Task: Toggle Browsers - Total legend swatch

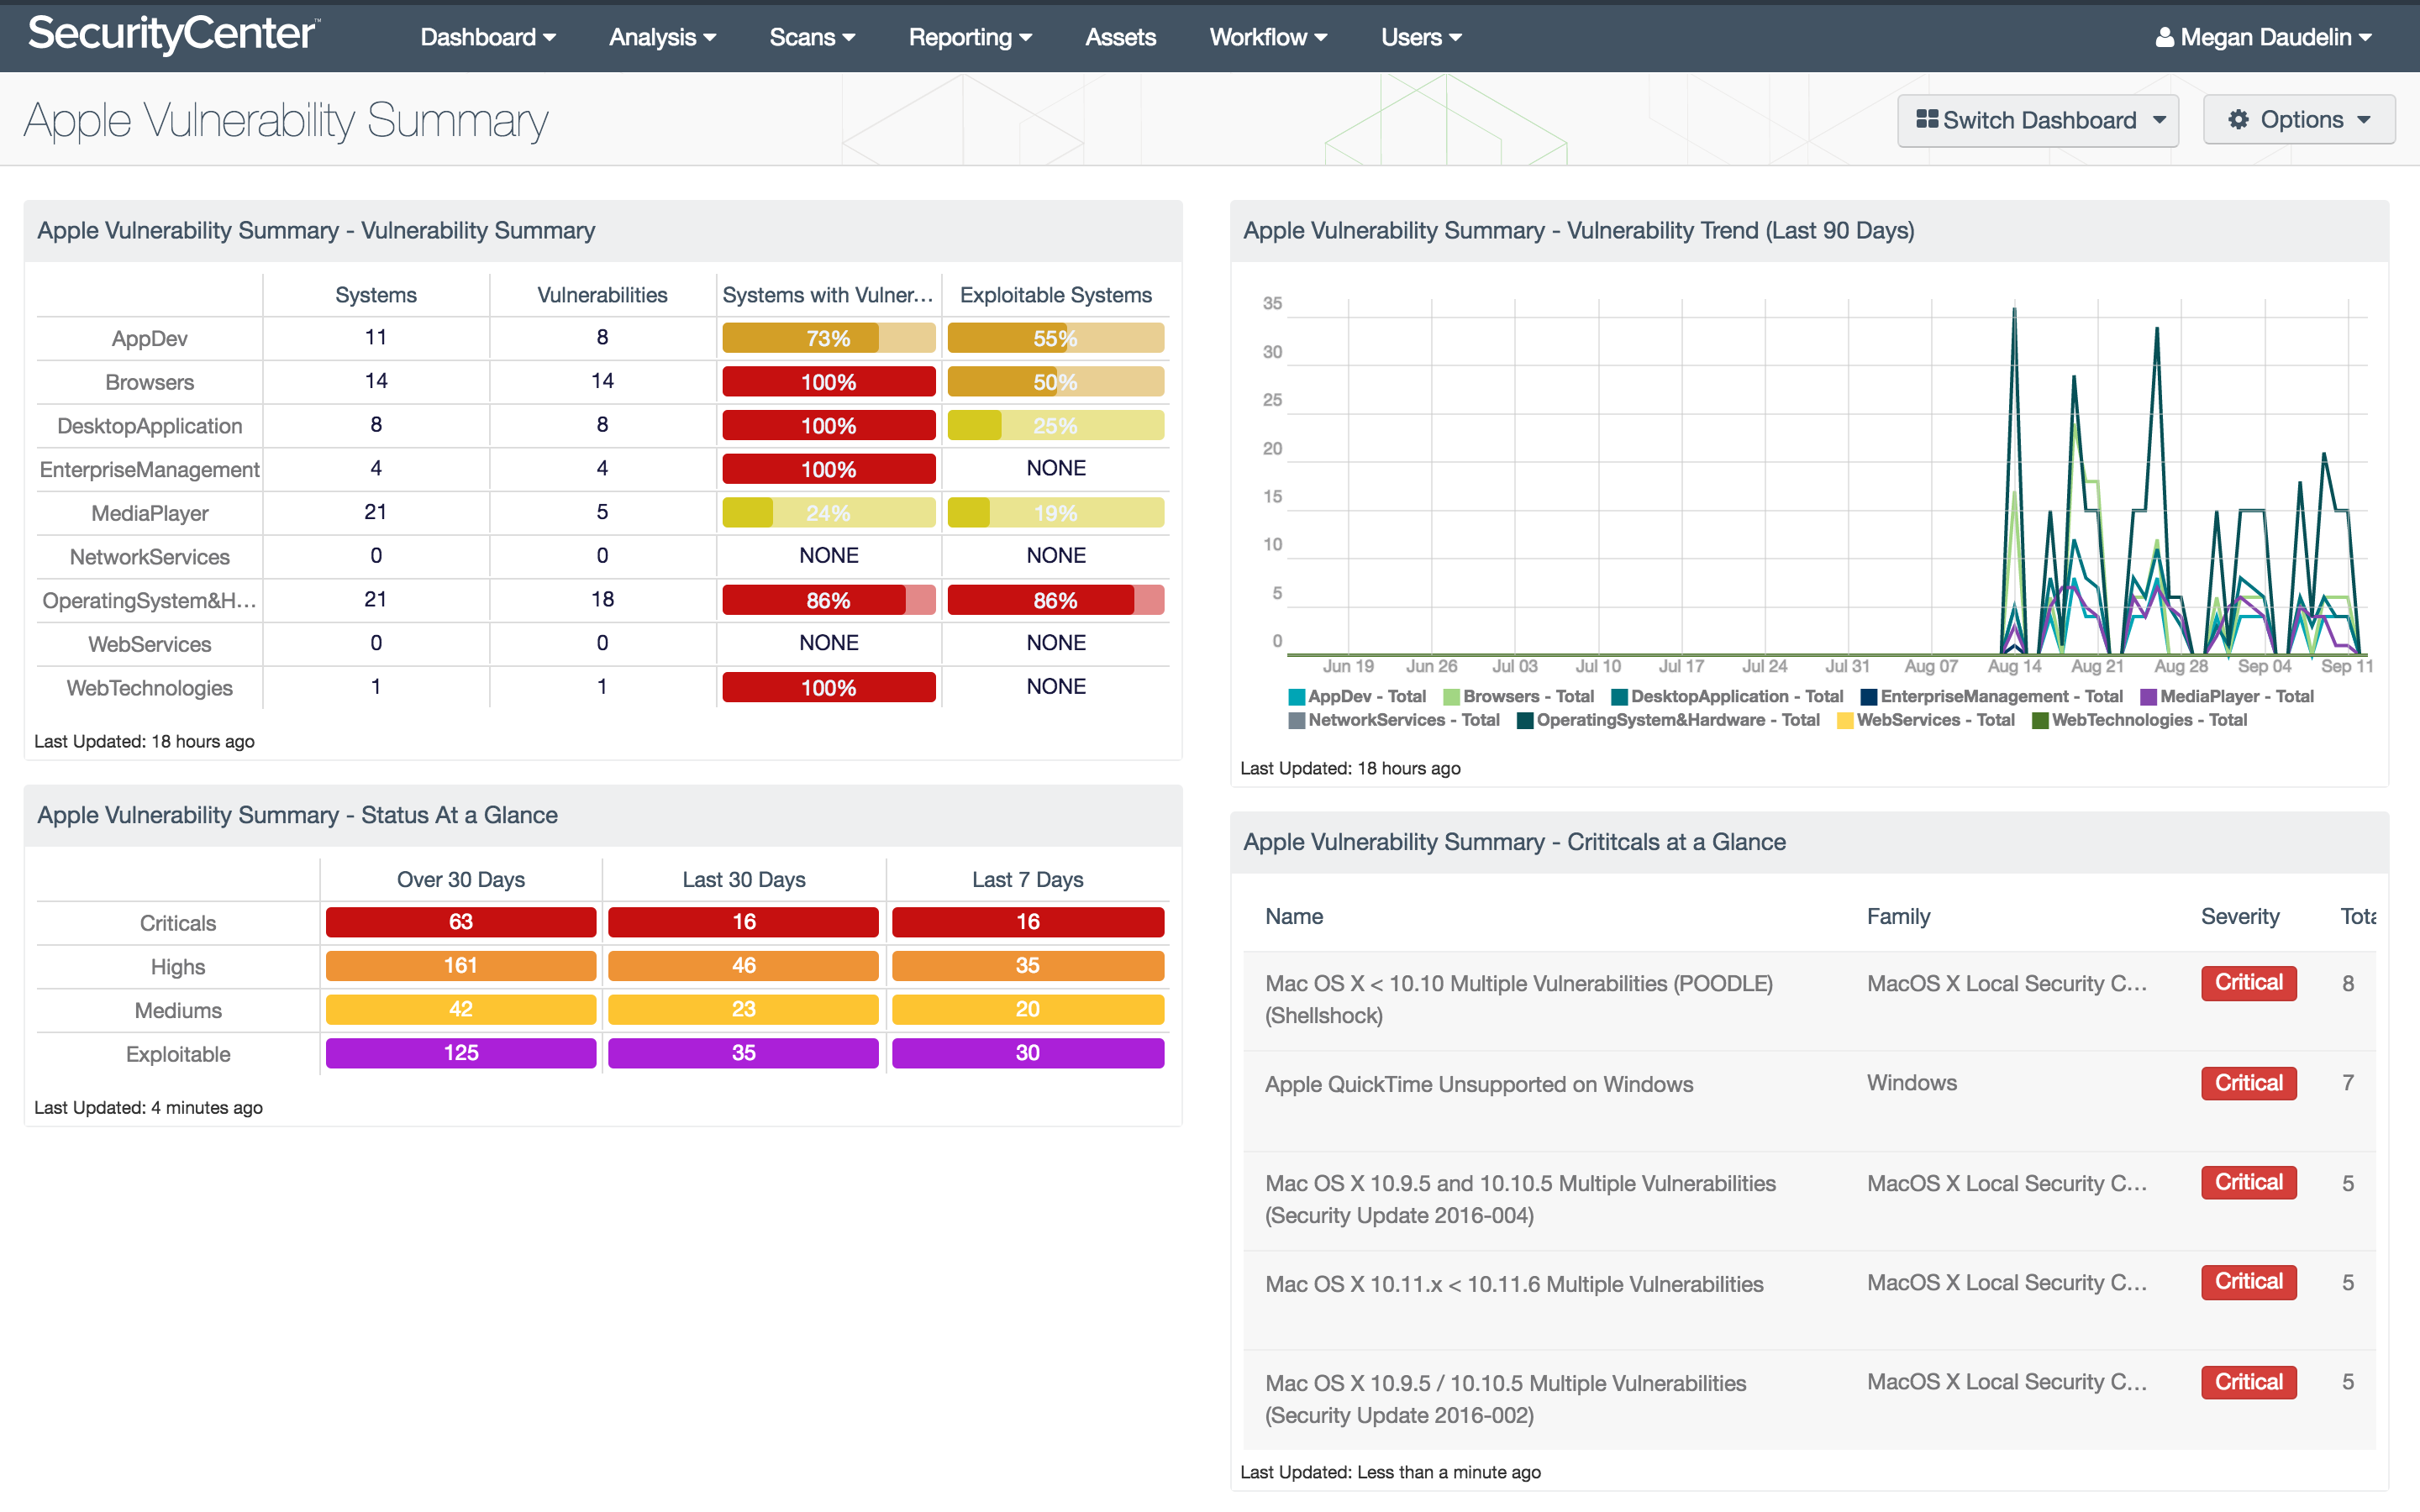Action: 1451,697
